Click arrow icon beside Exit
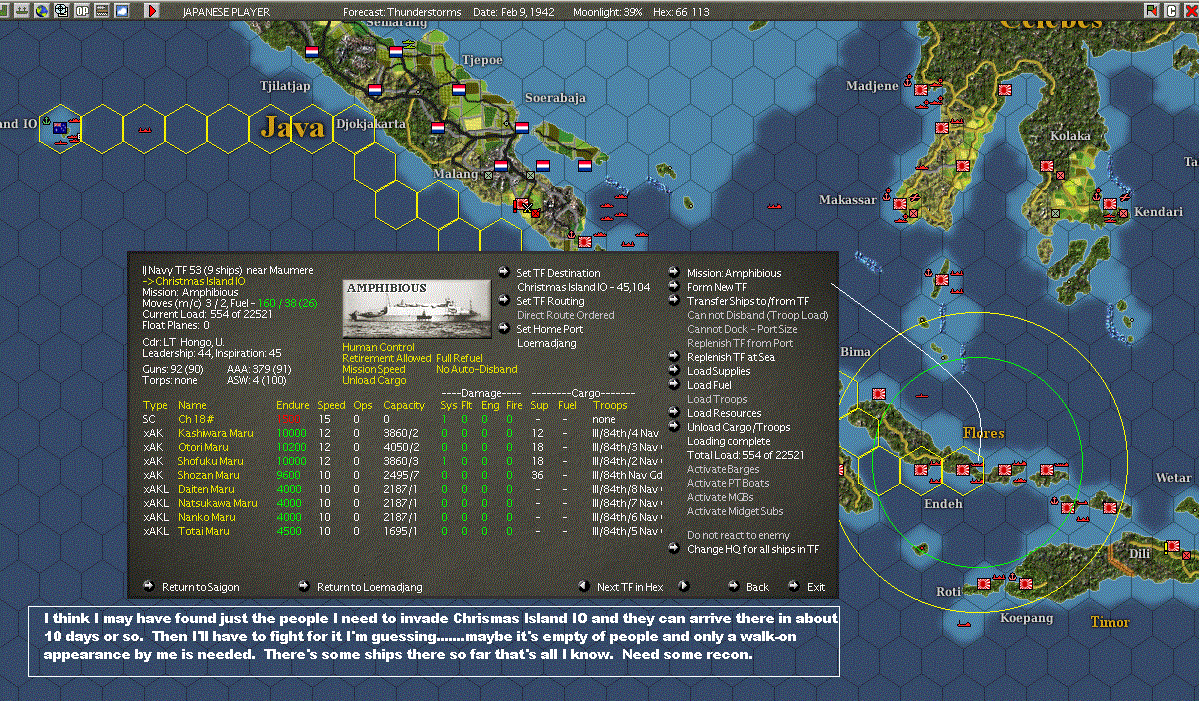 [793, 586]
